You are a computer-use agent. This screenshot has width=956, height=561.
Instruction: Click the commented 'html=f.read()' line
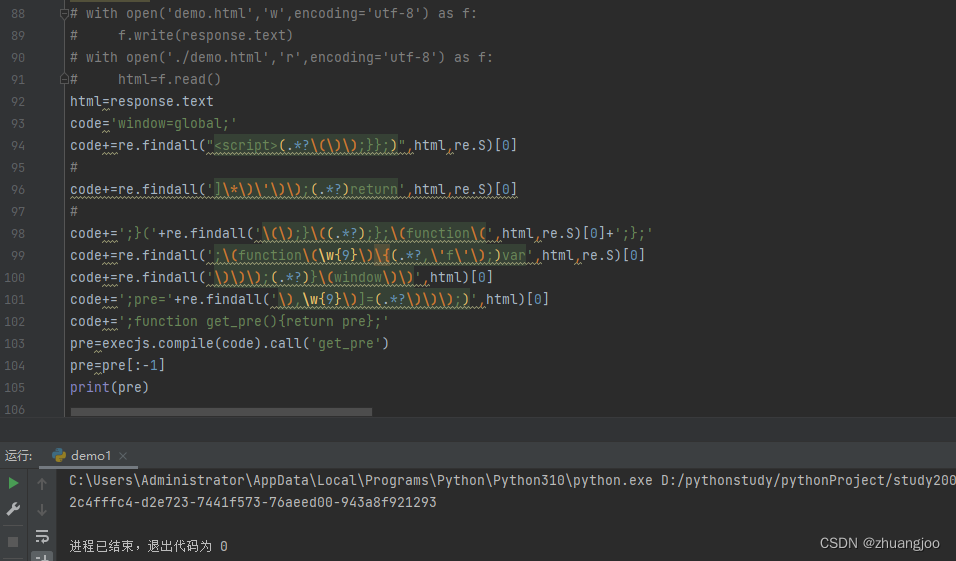[146, 79]
